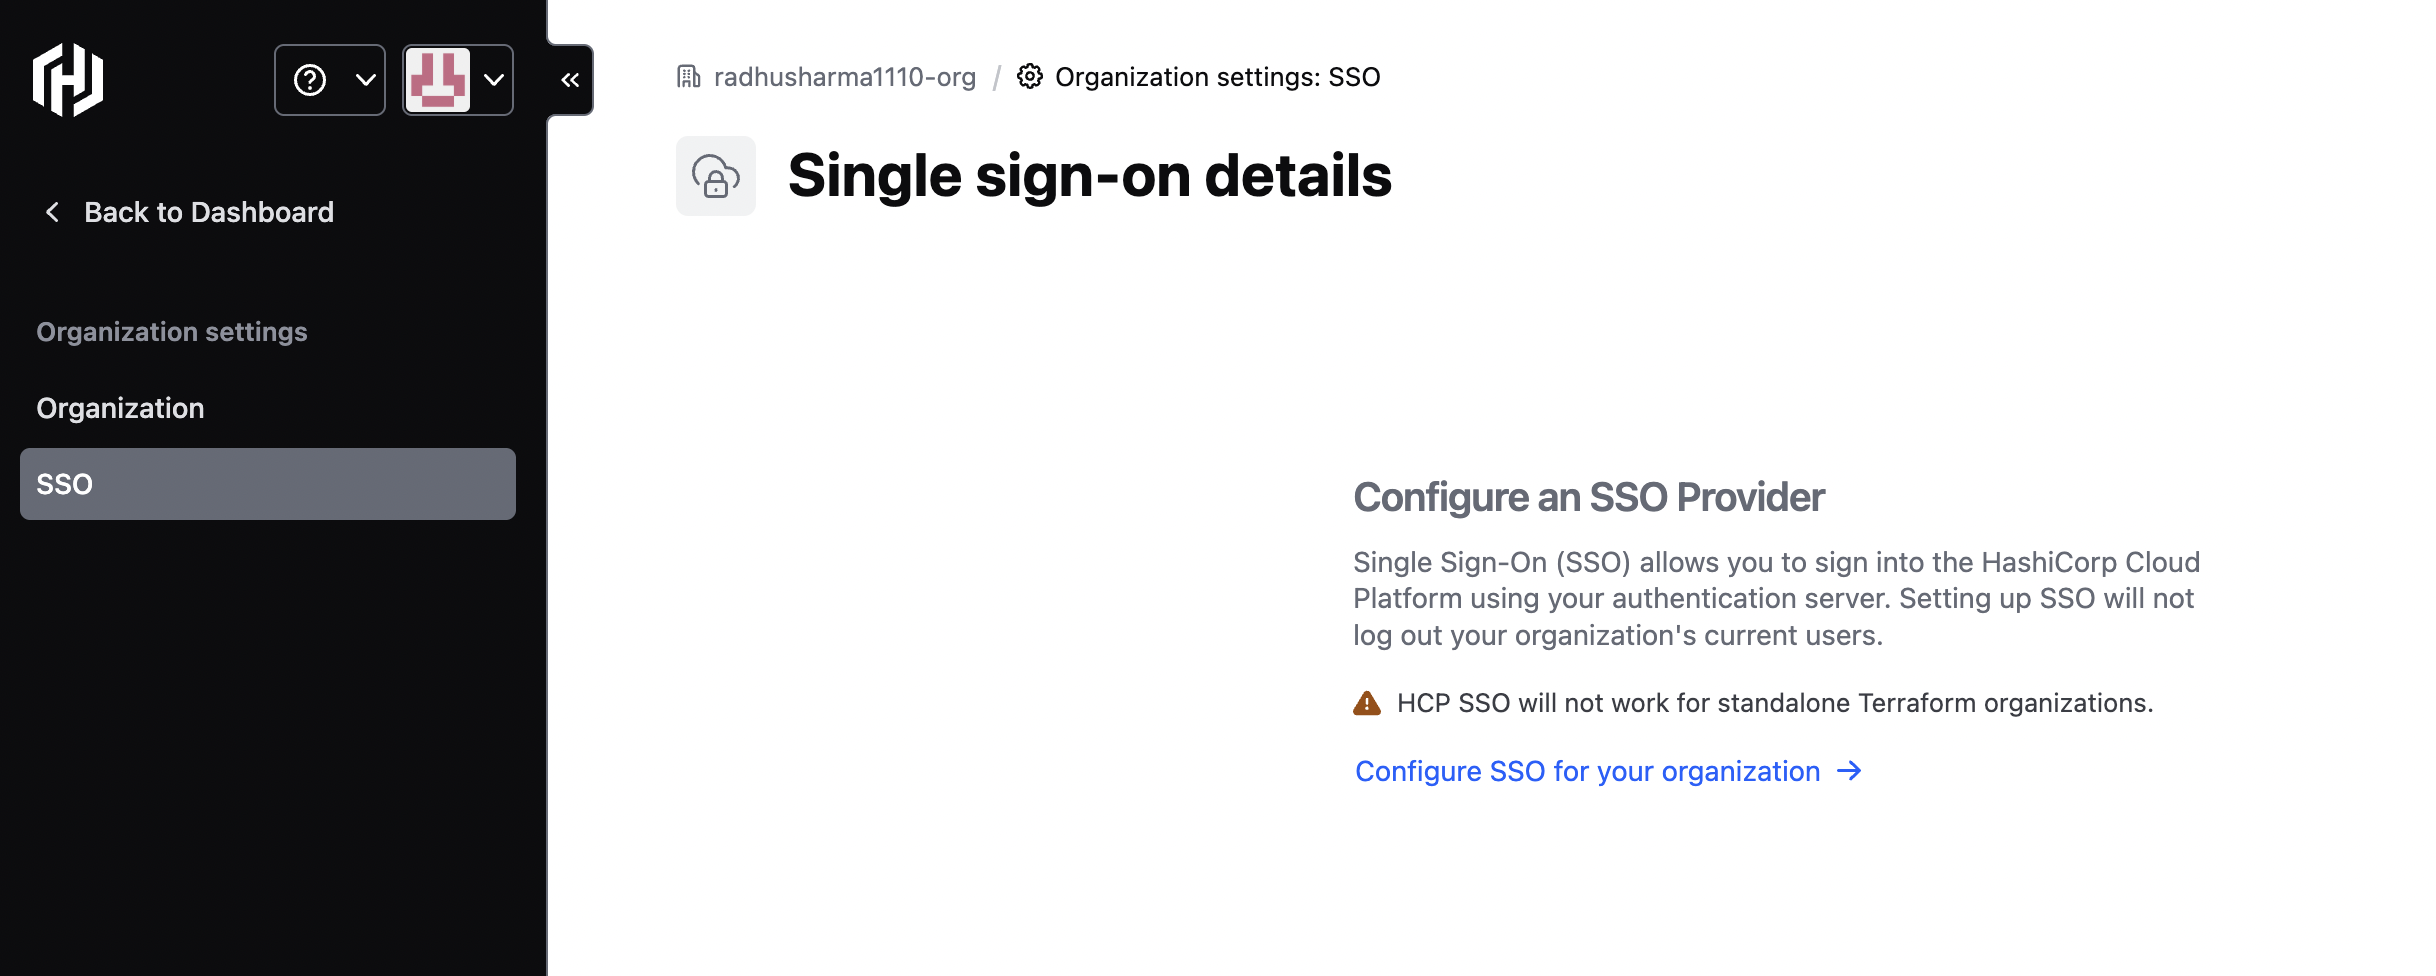The height and width of the screenshot is (976, 2436).
Task: Select Organization in the settings sidebar
Action: [120, 408]
